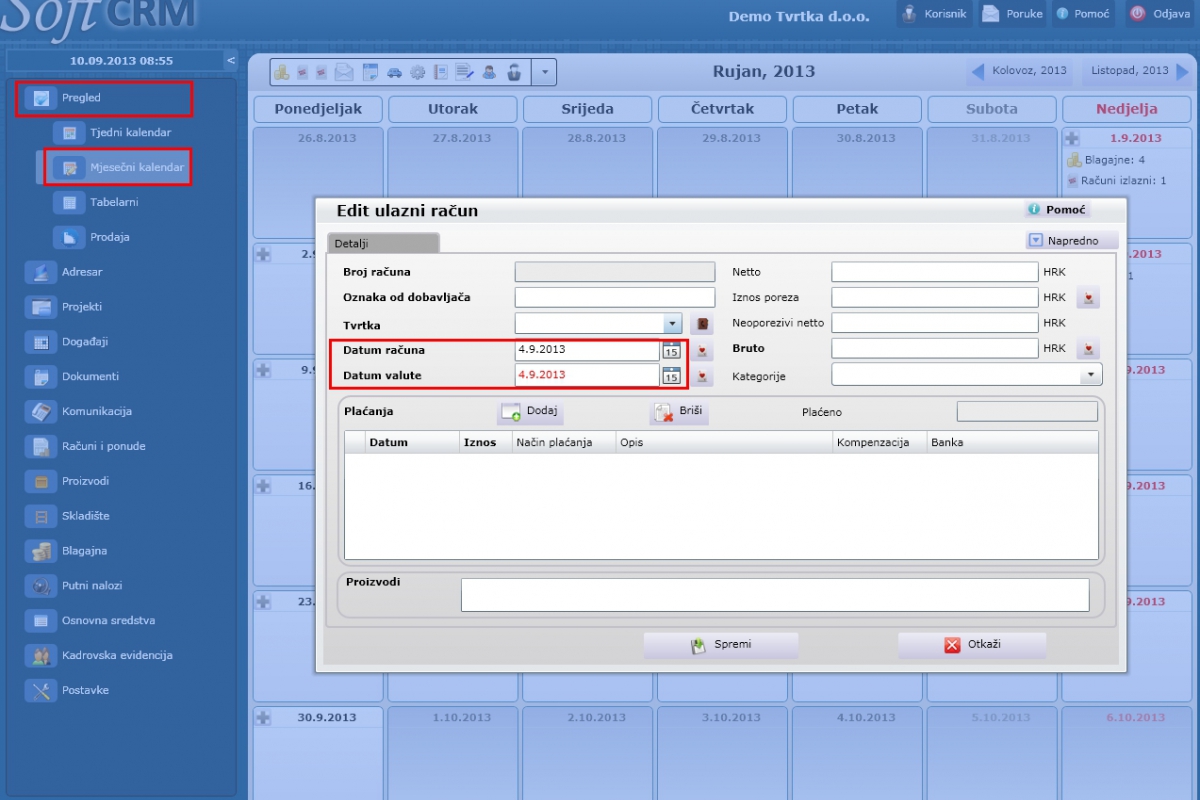Click the Postavke icon in the sidebar

coord(41,690)
